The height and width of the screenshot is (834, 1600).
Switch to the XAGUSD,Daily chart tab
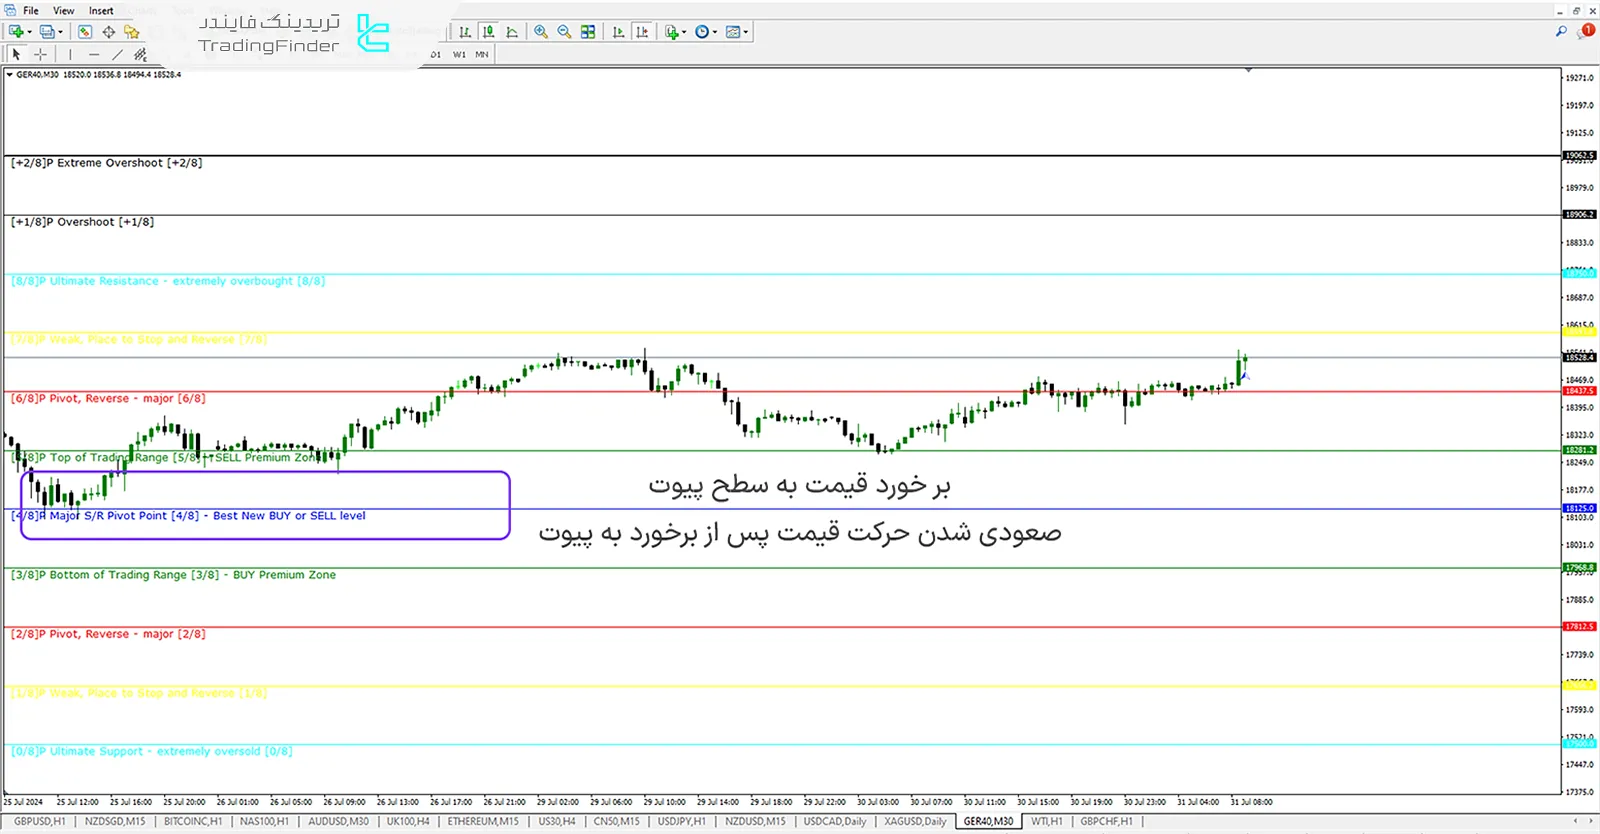915,822
